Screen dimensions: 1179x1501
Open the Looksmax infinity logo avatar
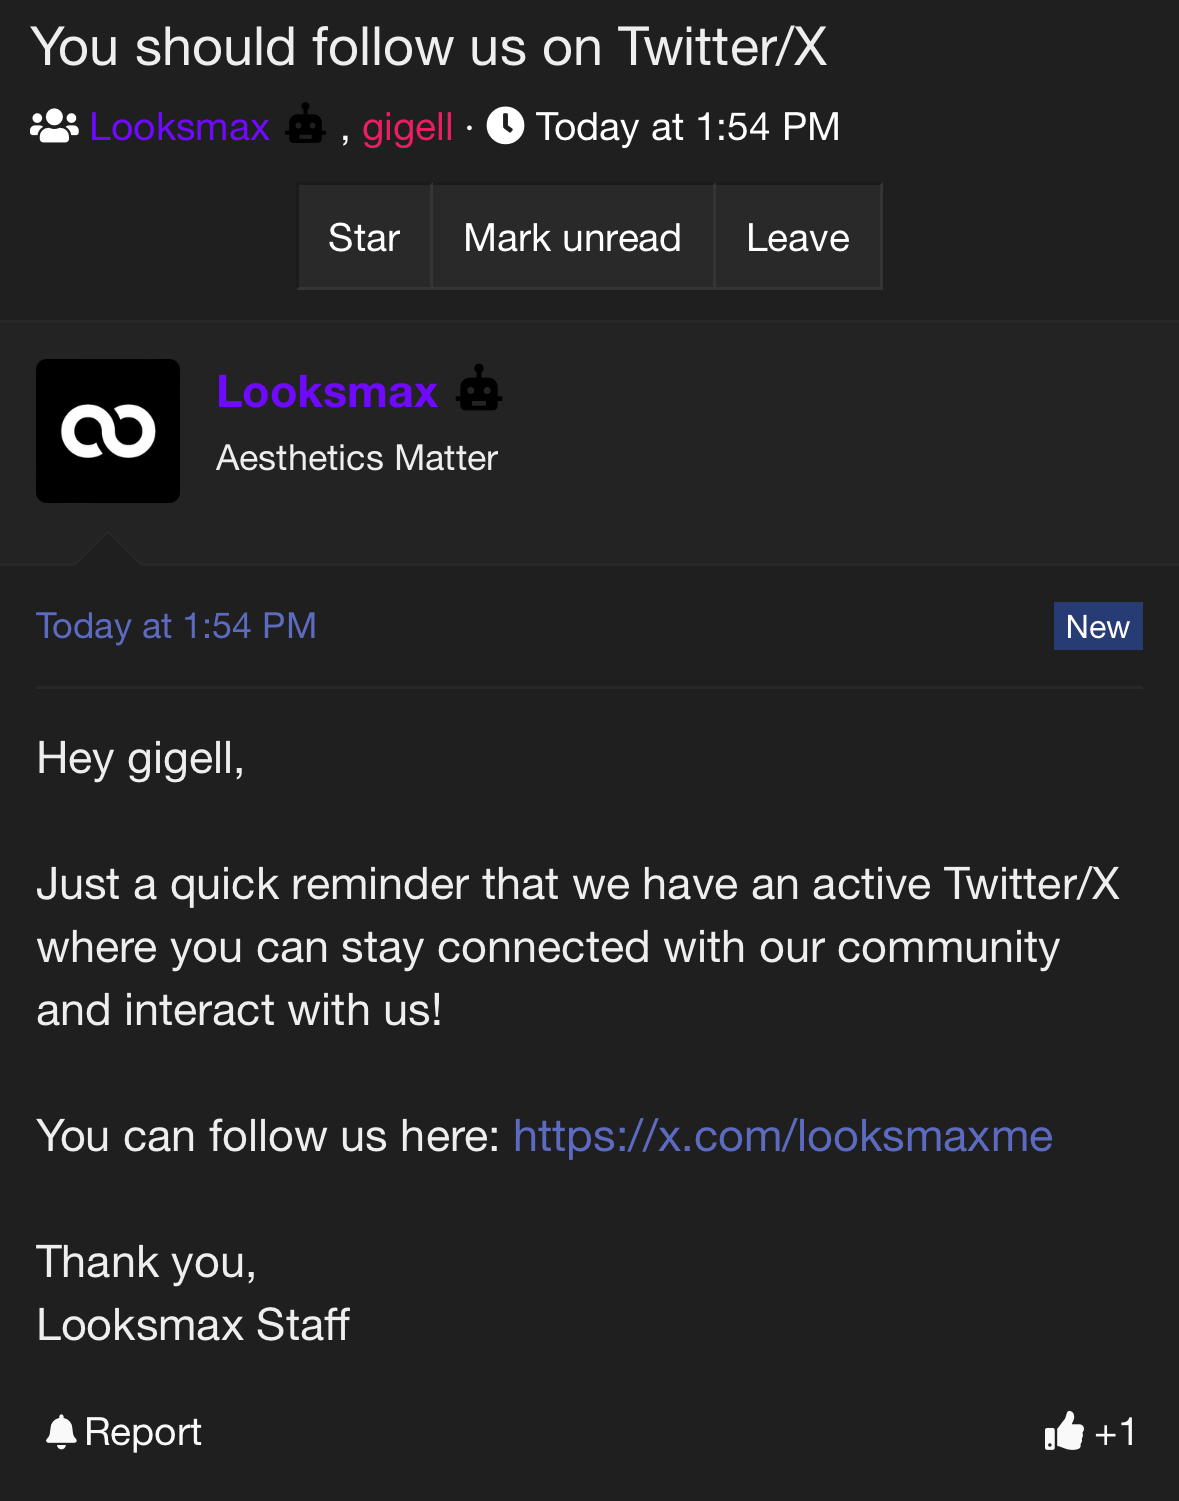pos(108,431)
